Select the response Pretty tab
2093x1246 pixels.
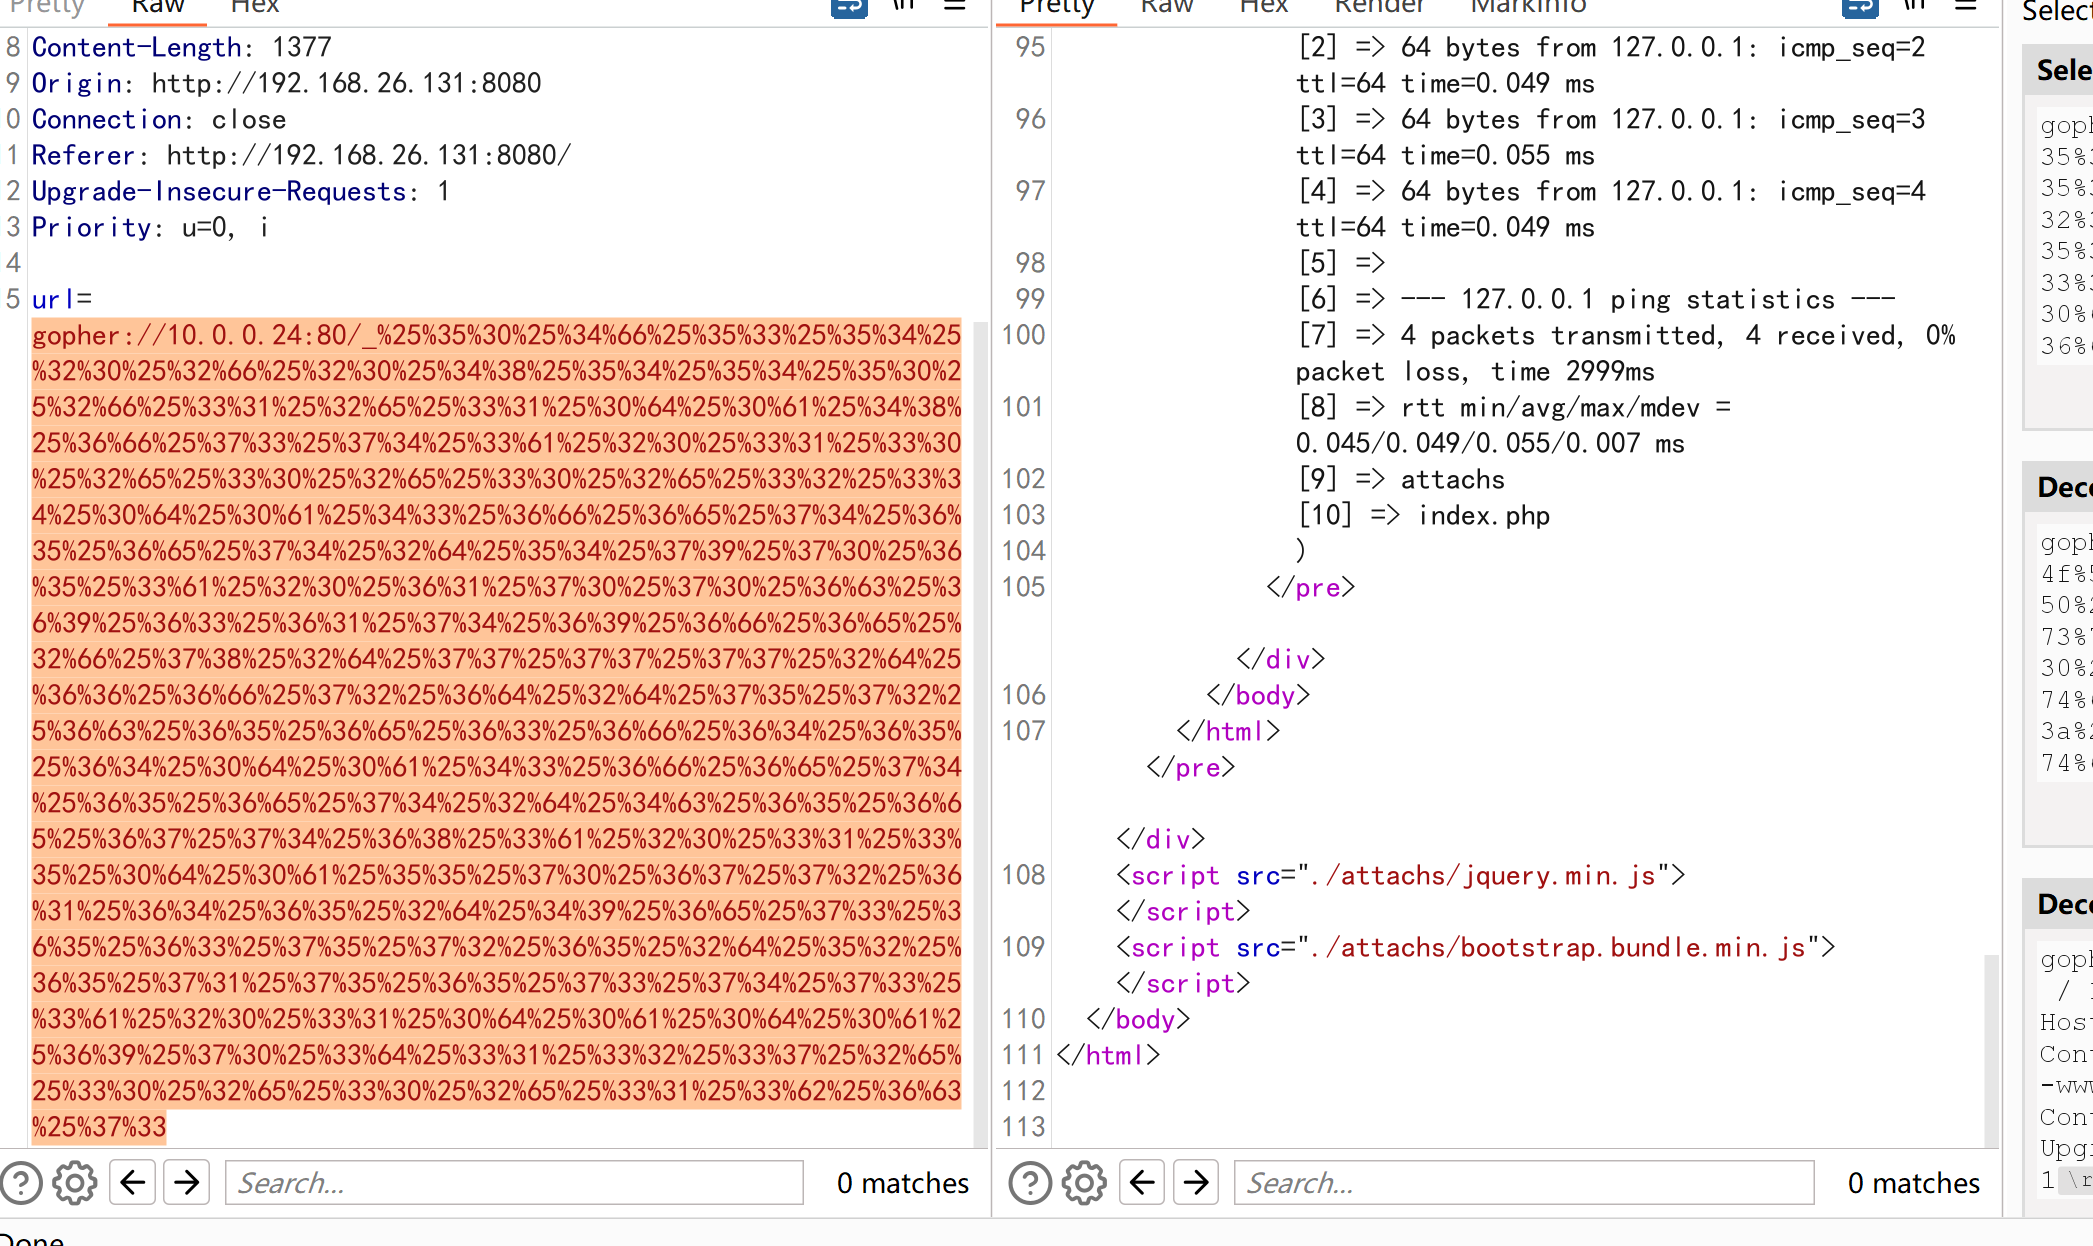(1056, 7)
